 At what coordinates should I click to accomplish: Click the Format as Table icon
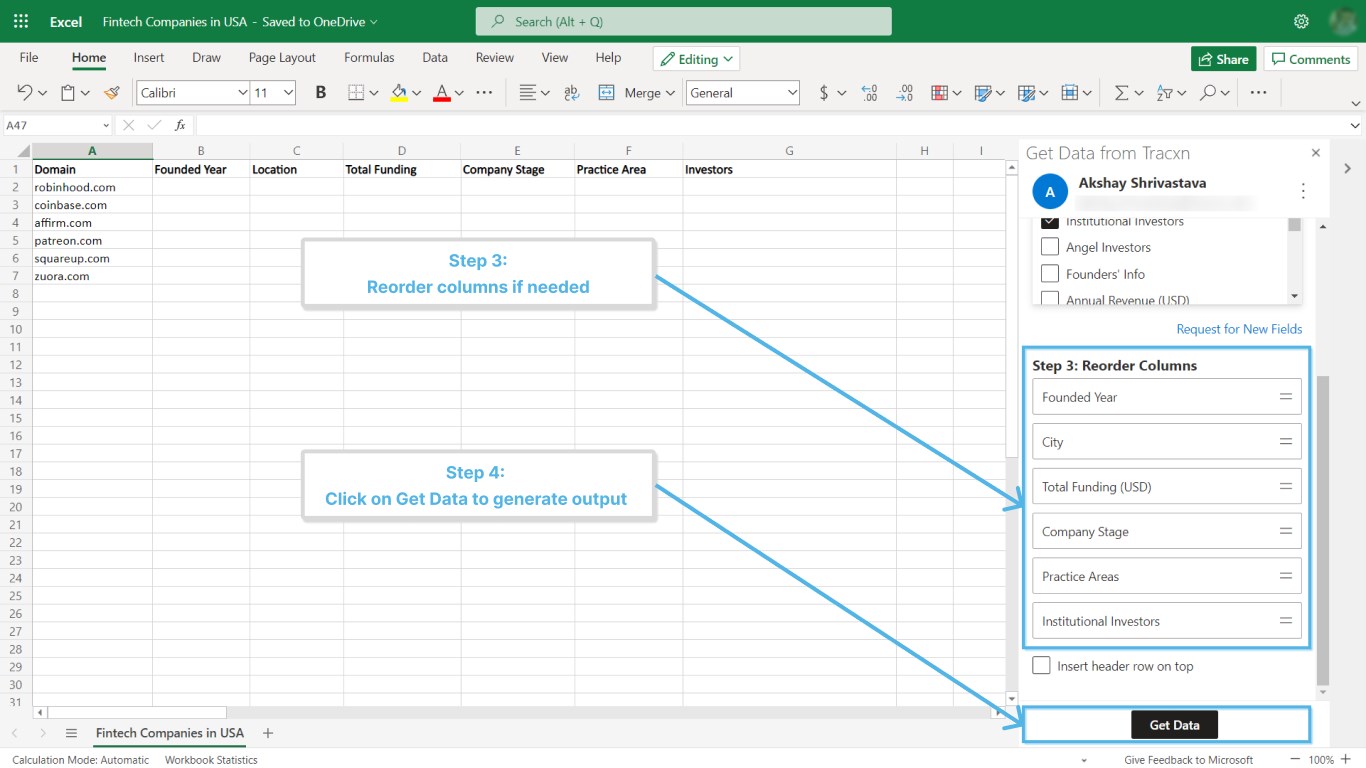click(x=1026, y=93)
